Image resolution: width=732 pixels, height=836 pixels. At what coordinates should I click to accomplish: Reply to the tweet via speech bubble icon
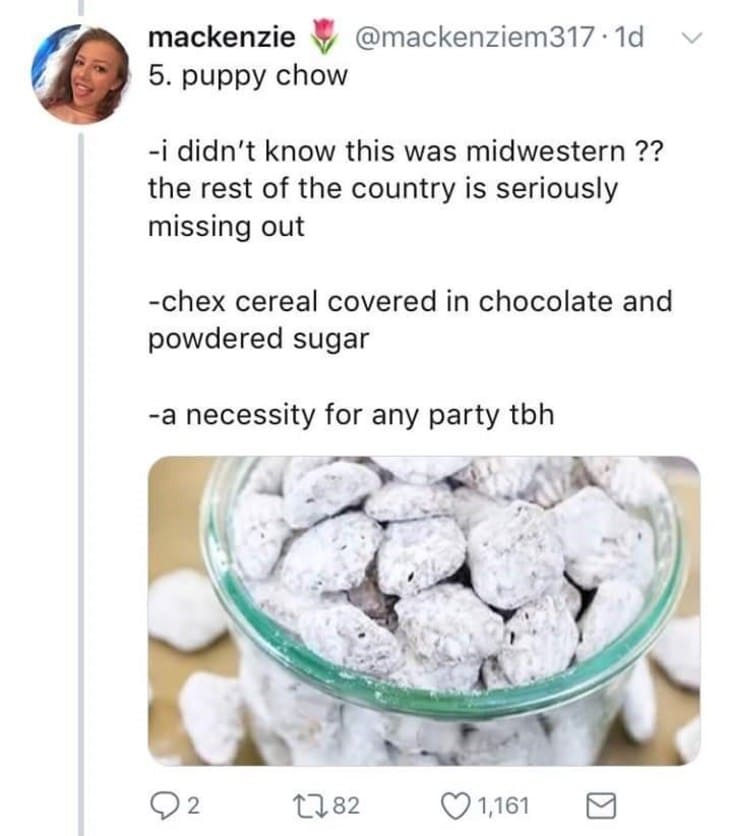click(165, 805)
